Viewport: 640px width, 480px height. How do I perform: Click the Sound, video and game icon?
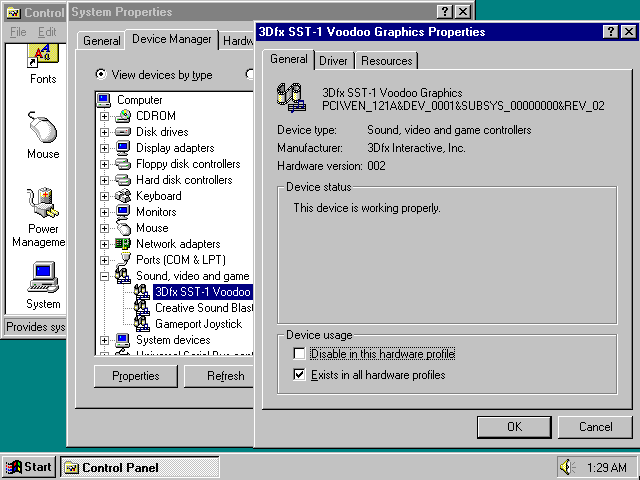(123, 276)
